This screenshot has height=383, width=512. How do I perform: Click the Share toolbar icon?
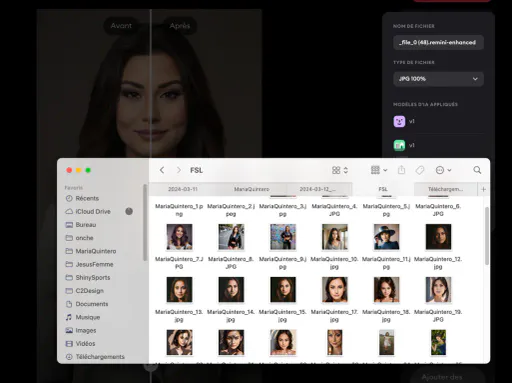(401, 170)
